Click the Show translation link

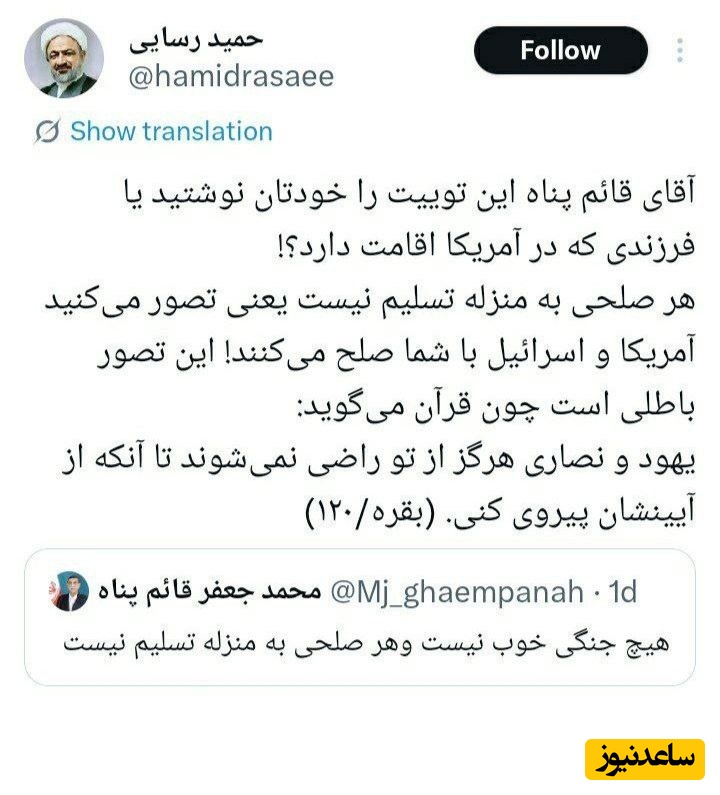pyautogui.click(x=171, y=131)
